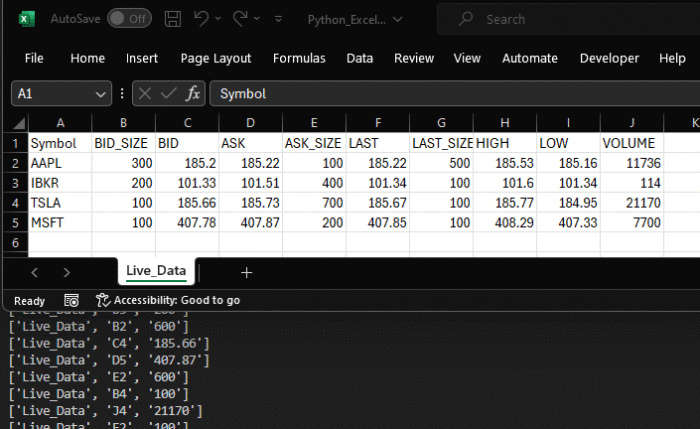Screen dimensions: 700x429
Task: Switch to the View tab
Action: 467,58
